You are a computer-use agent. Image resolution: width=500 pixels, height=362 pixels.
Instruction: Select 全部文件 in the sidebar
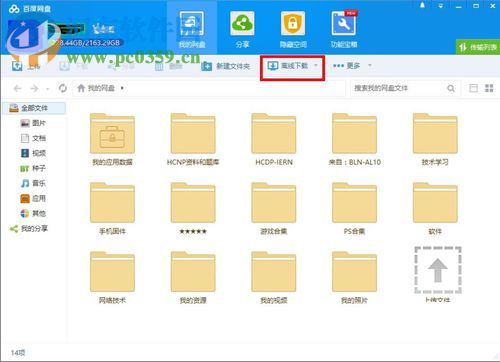[34, 108]
